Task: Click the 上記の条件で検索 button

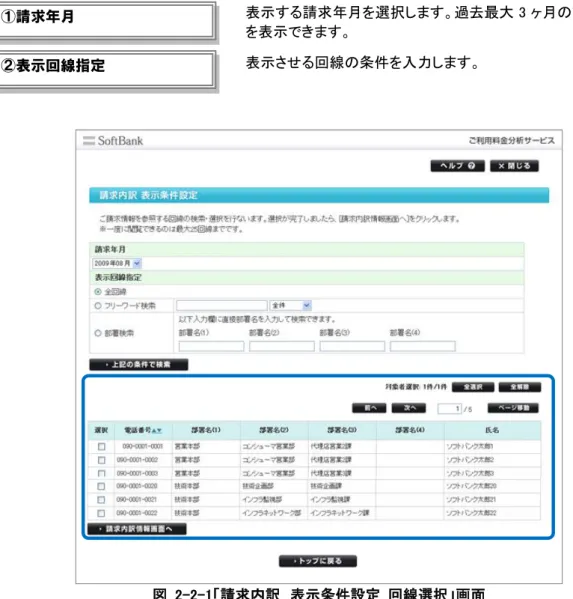Action: [139, 364]
